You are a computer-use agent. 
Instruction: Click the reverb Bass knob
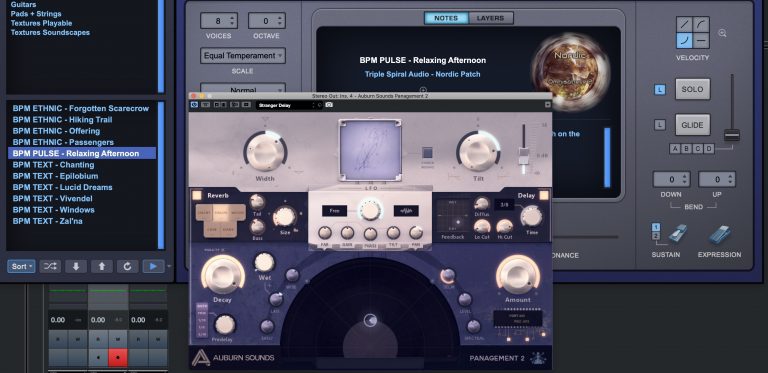[x=257, y=227]
